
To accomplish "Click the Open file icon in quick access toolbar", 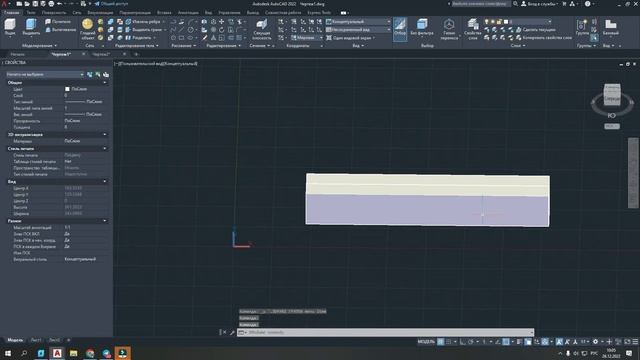I will pyautogui.click(x=27, y=4).
